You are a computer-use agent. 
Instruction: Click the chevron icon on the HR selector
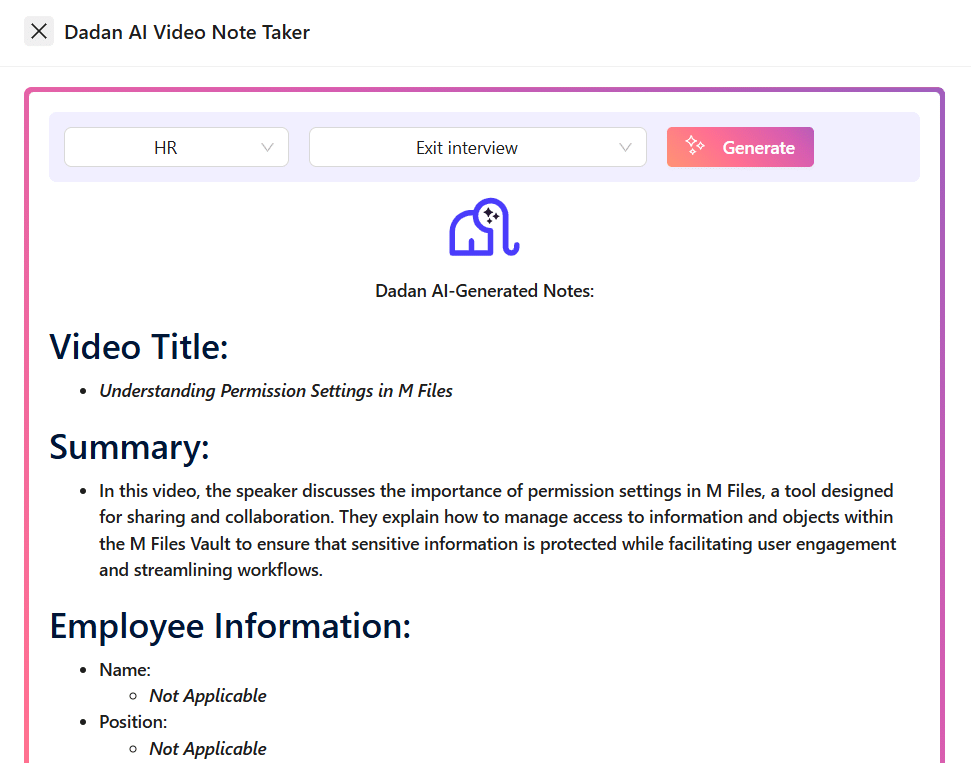(x=267, y=147)
